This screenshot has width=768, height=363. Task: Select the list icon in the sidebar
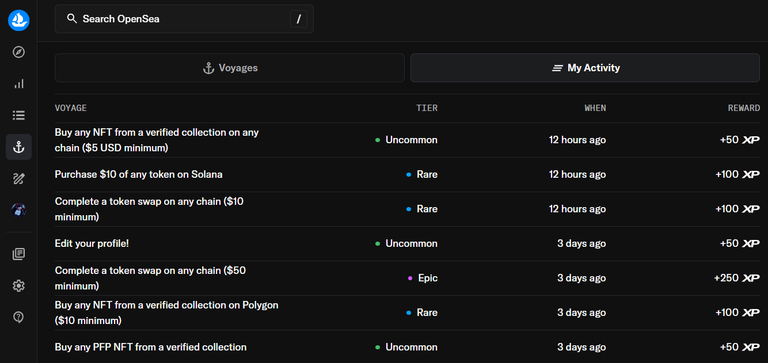click(19, 116)
